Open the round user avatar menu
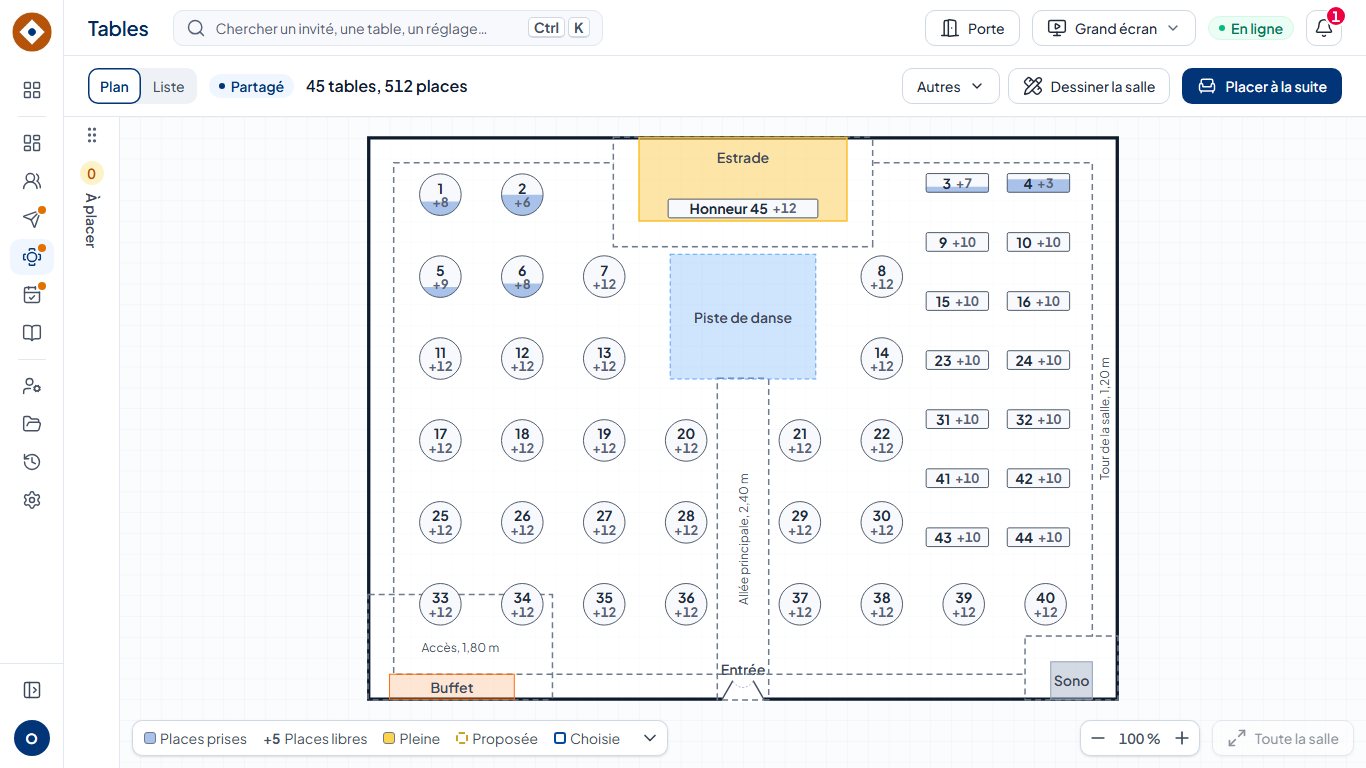Screen dimensions: 1366x768 pyautogui.click(x=32, y=739)
